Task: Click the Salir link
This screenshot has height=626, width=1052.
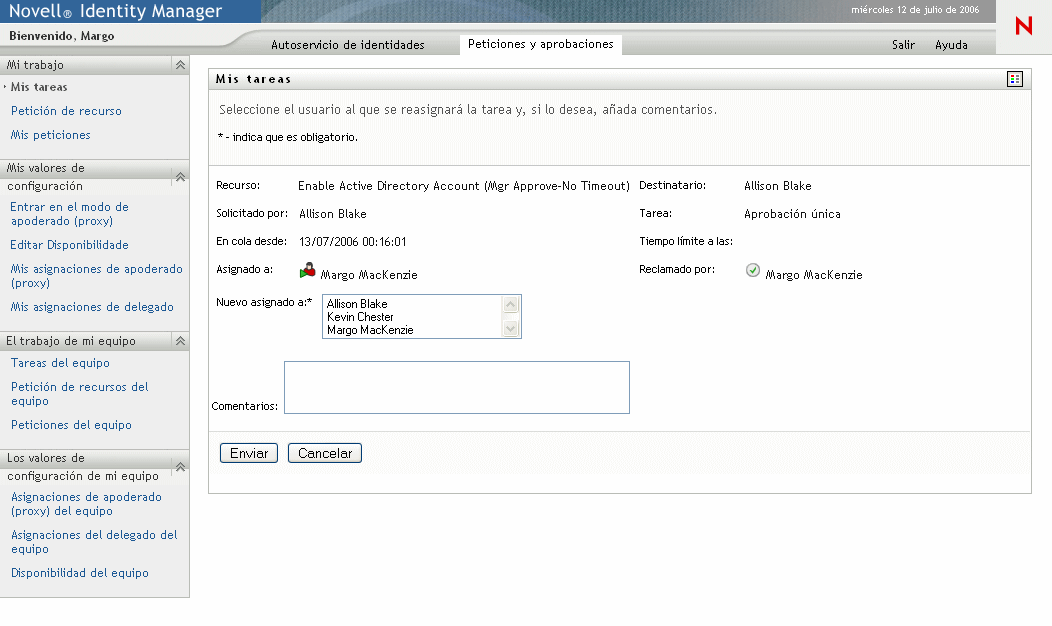Action: click(903, 45)
